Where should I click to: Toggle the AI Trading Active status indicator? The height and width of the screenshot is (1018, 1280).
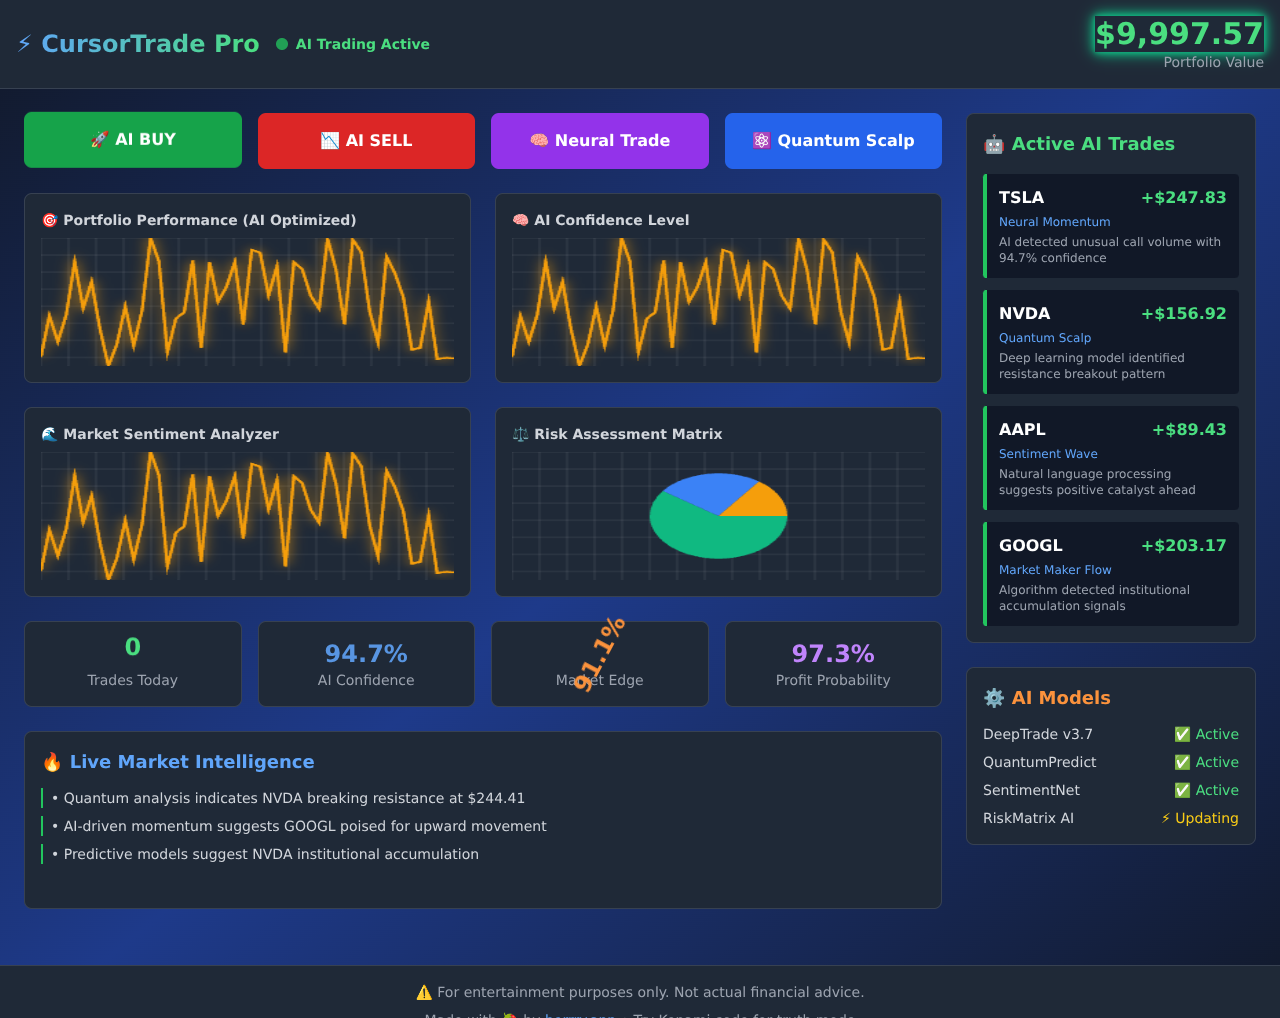click(x=281, y=44)
